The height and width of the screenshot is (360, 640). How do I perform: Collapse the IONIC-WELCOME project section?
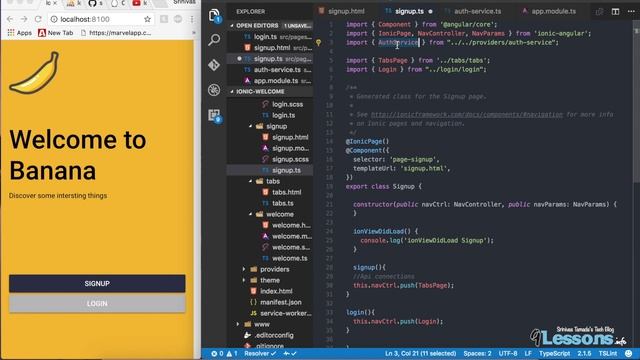point(232,92)
